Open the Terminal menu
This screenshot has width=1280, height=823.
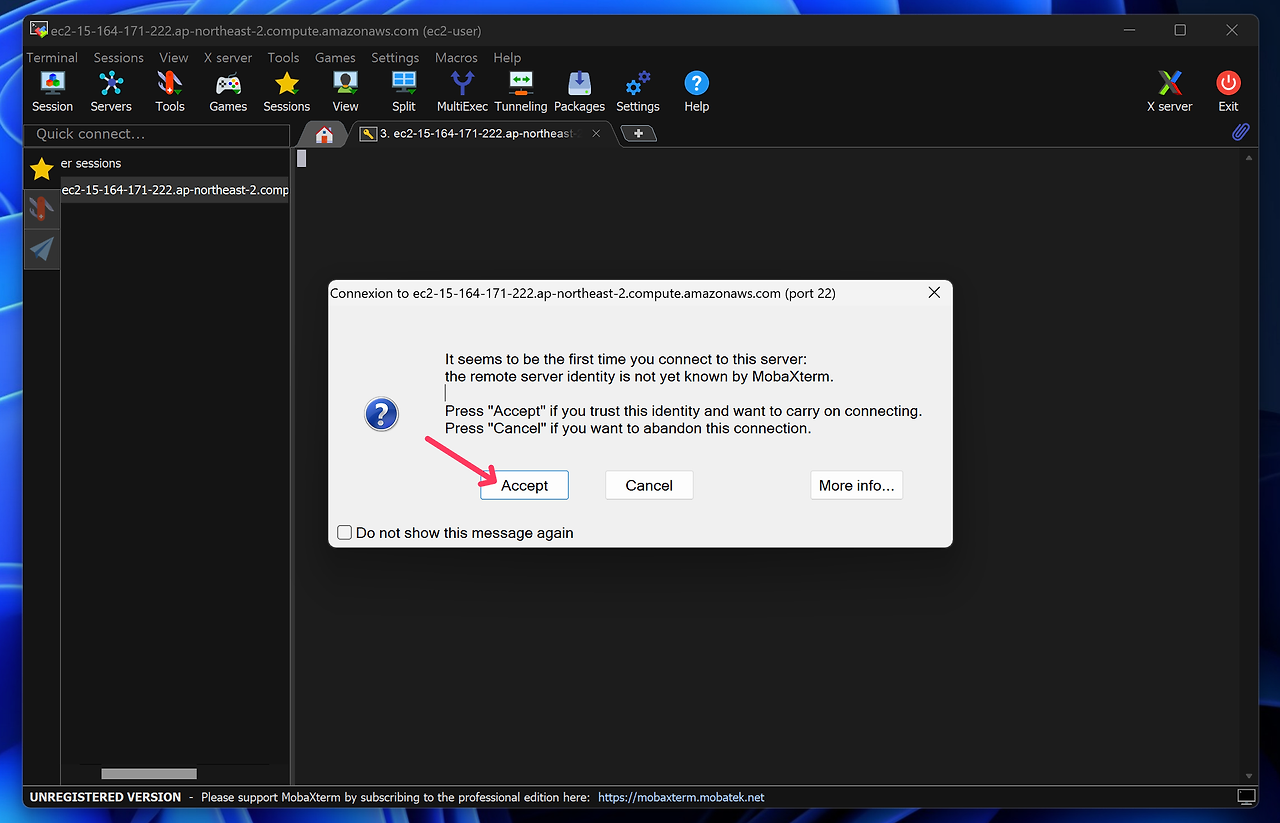tap(52, 58)
